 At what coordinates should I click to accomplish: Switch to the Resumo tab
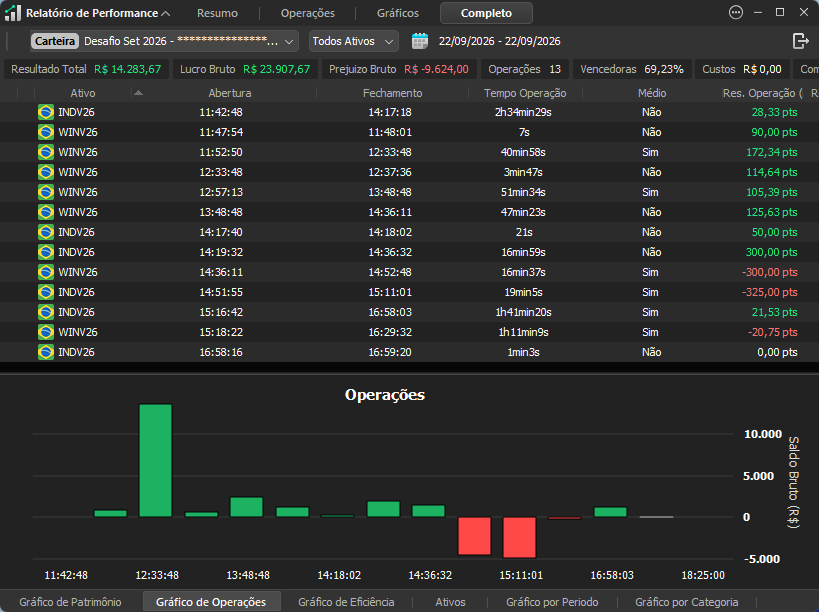click(217, 13)
